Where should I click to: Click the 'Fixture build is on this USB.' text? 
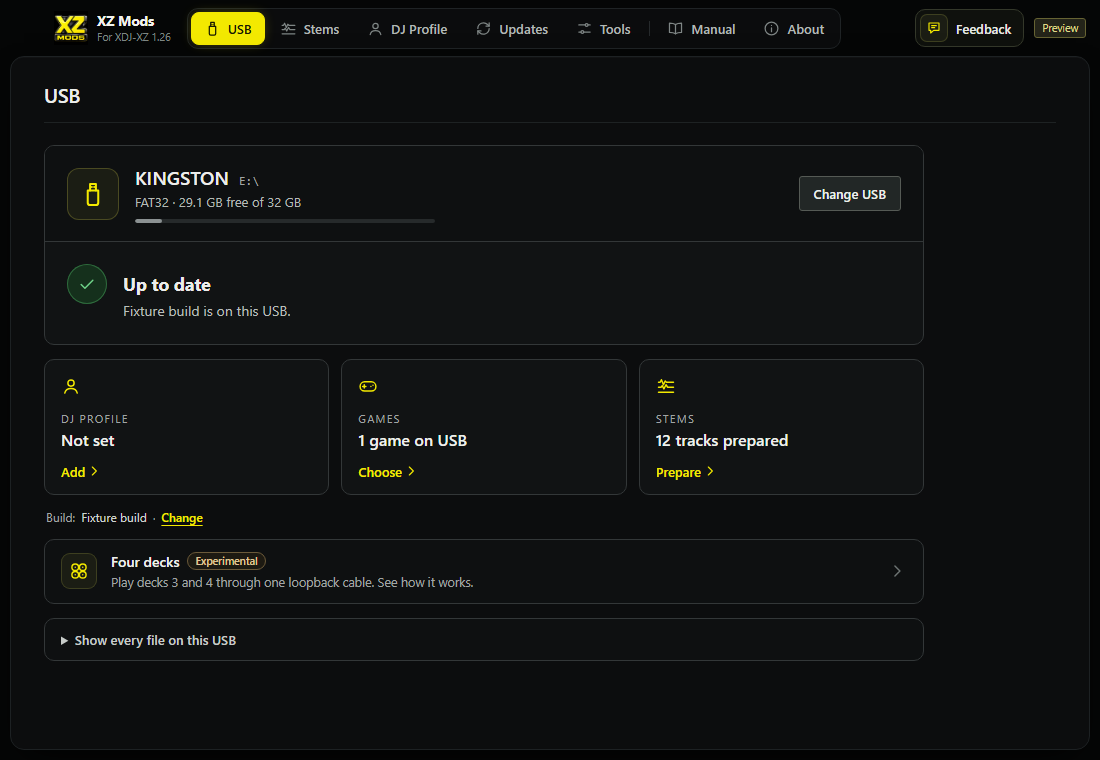(207, 311)
